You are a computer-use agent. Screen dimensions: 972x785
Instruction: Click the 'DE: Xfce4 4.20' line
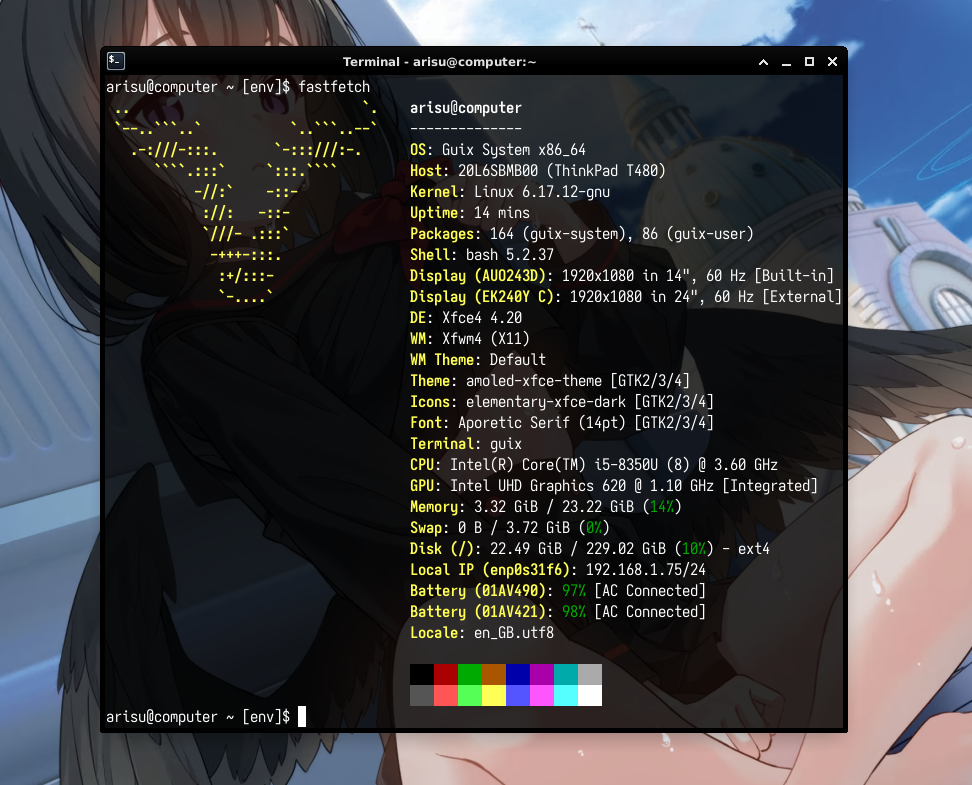(466, 318)
